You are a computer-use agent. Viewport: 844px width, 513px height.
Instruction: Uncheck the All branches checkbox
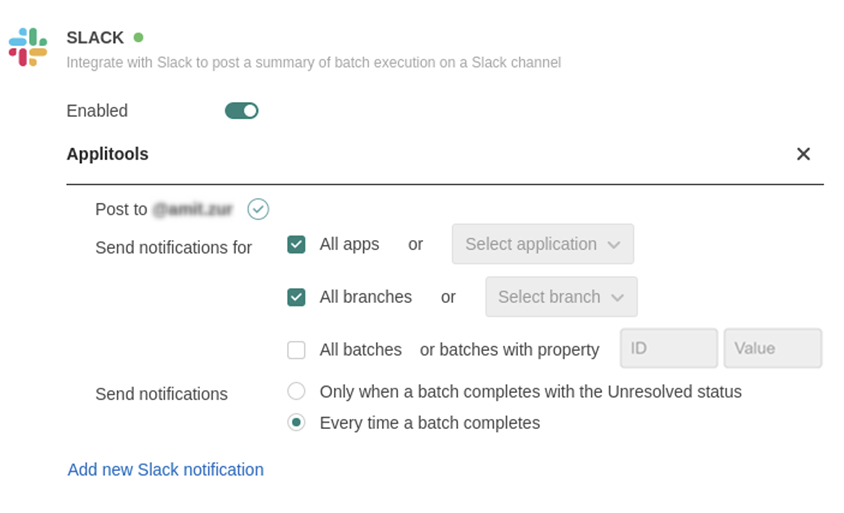click(296, 297)
